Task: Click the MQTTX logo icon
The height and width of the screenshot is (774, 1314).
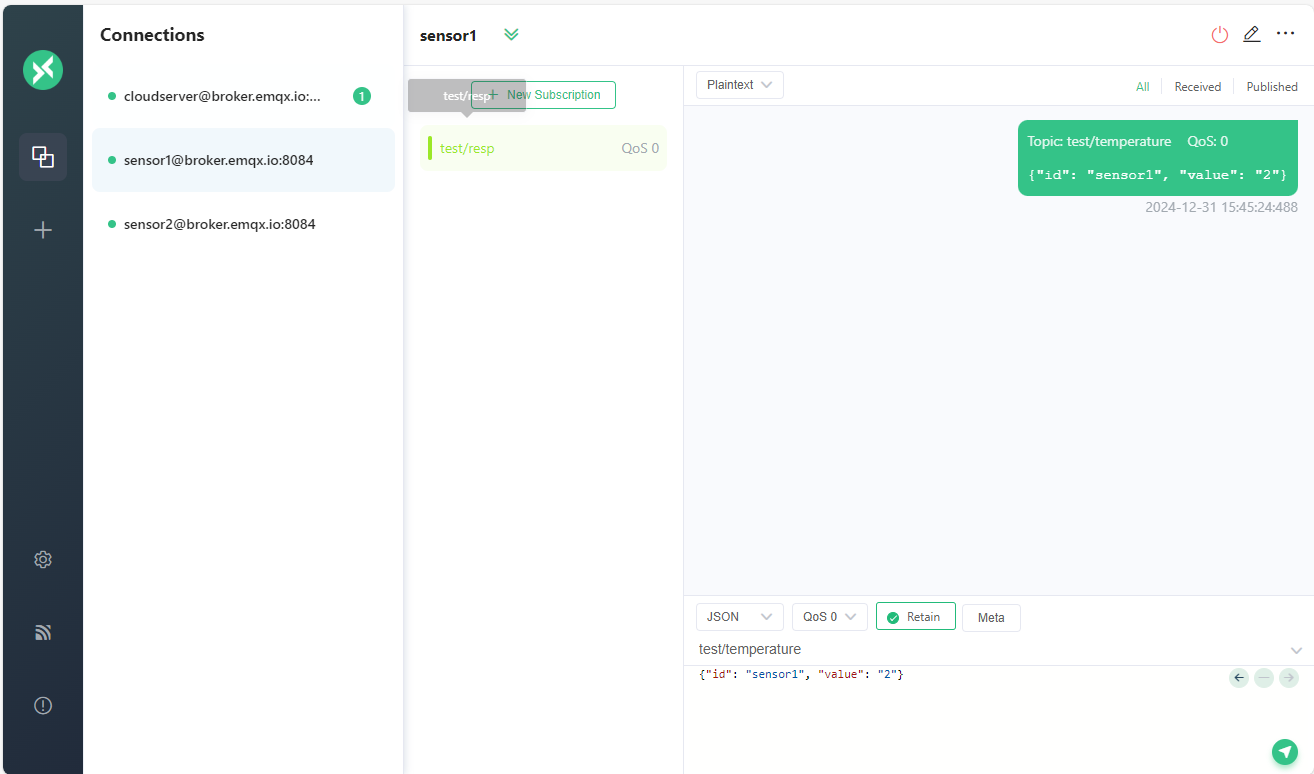Action: pos(43,69)
